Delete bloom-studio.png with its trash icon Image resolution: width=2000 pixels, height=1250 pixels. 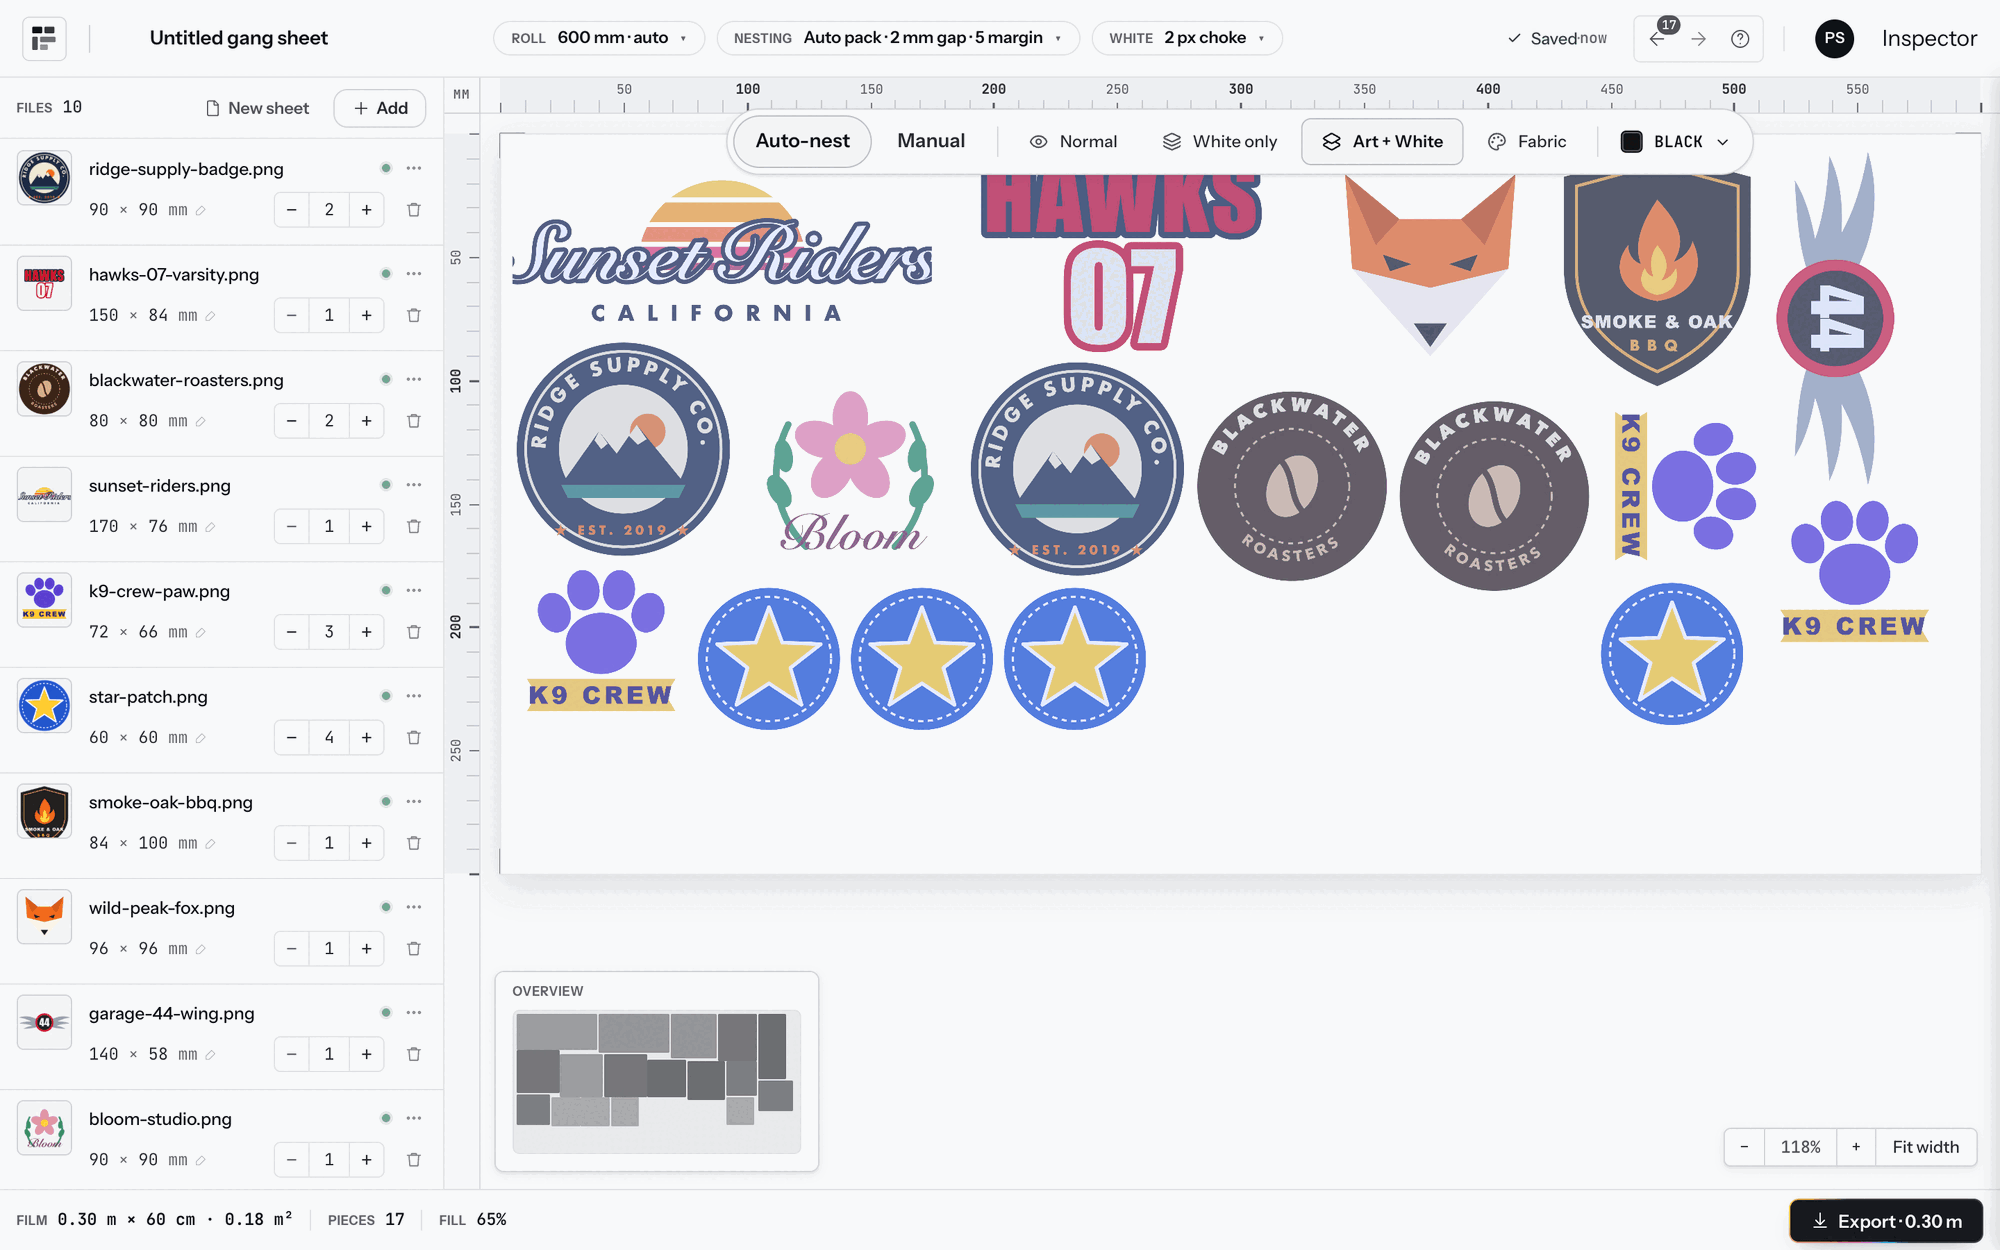[x=414, y=1160]
